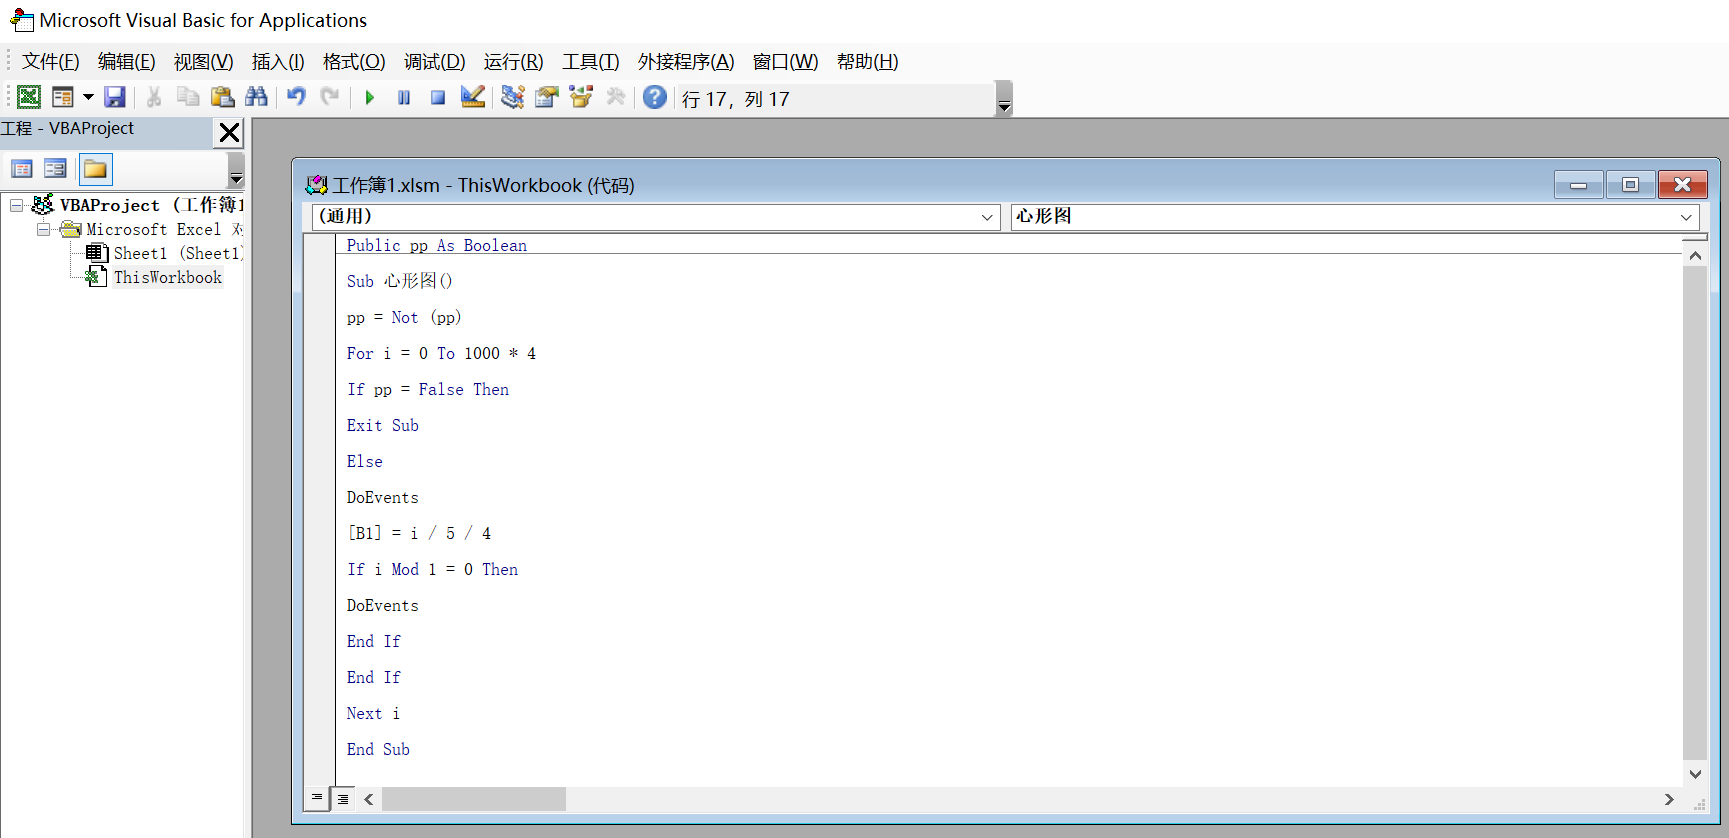Screen dimensions: 1729x838
Task: Toggle Design Mode icon
Action: click(473, 97)
